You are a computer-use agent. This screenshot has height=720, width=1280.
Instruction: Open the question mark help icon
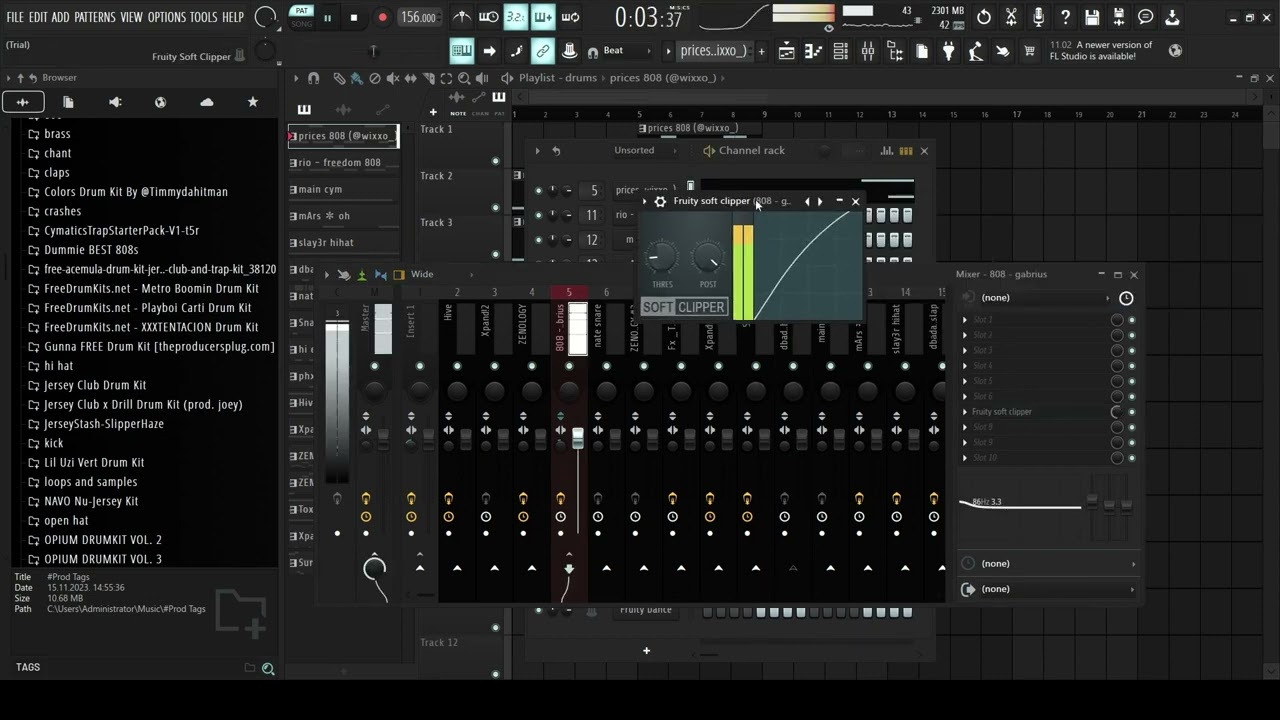[x=1065, y=17]
